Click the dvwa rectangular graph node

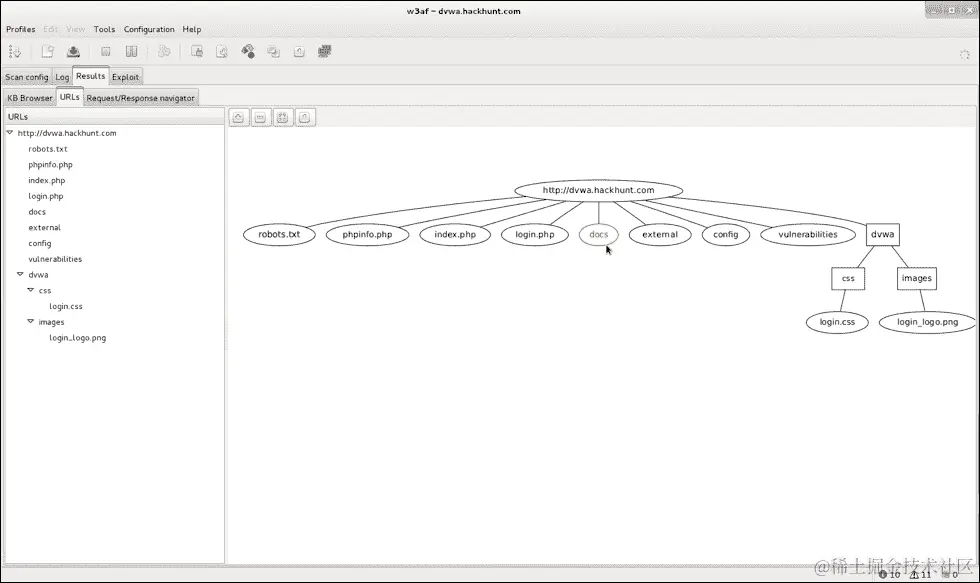coord(882,234)
